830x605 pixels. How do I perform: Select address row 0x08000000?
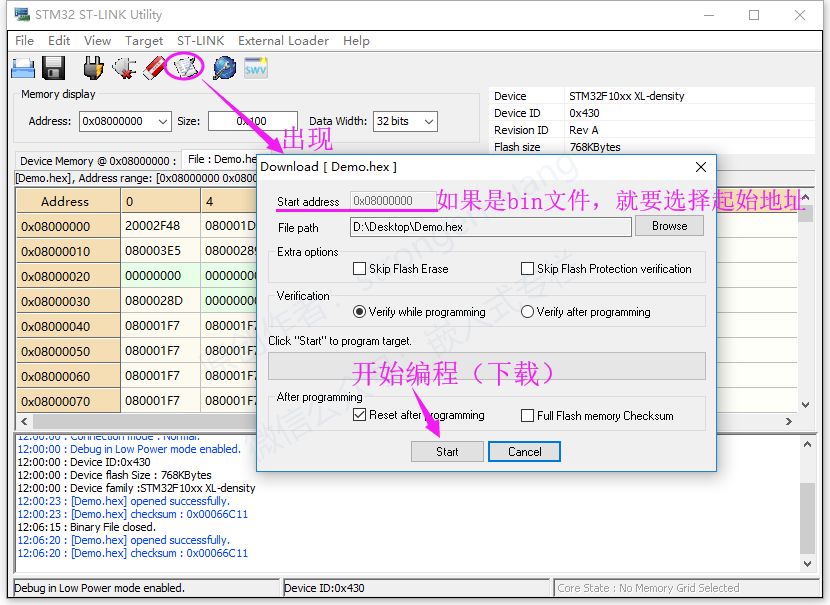click(x=68, y=227)
